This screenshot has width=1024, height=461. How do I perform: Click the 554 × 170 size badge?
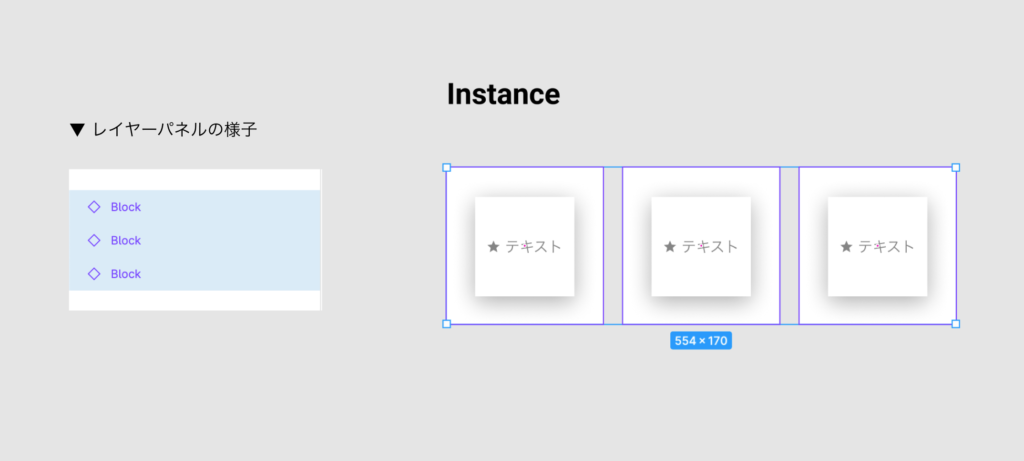[x=701, y=341]
